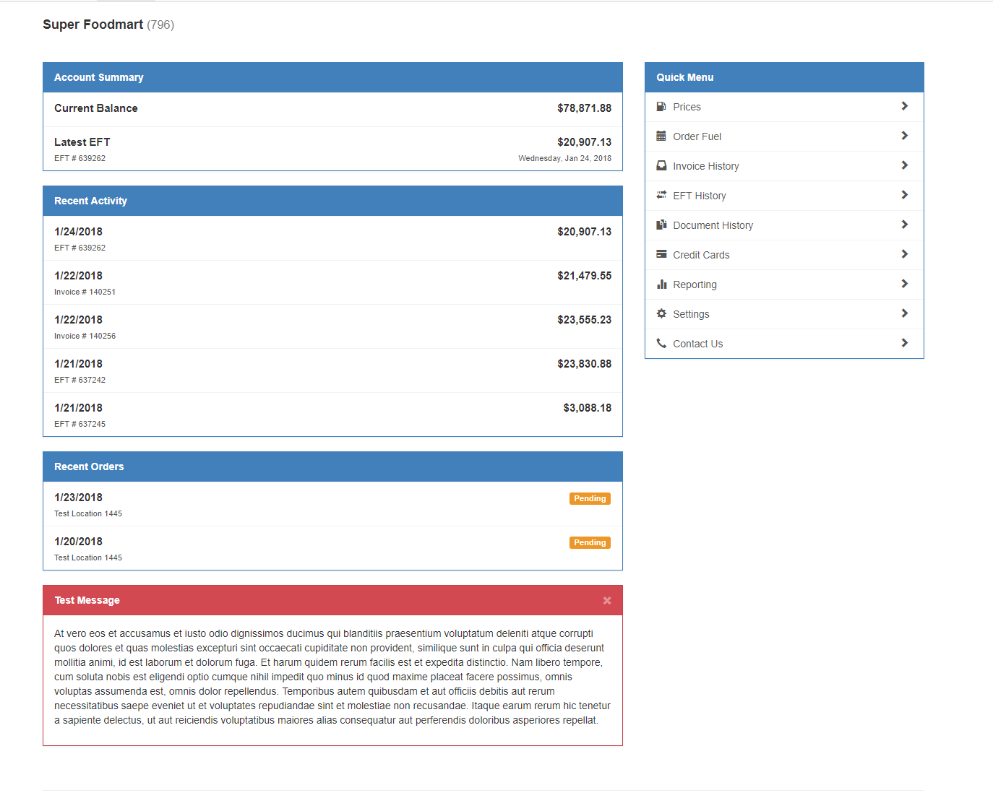Screen dimensions: 993x794
Task: Click the $23,830.88 amount
Action: coord(584,363)
